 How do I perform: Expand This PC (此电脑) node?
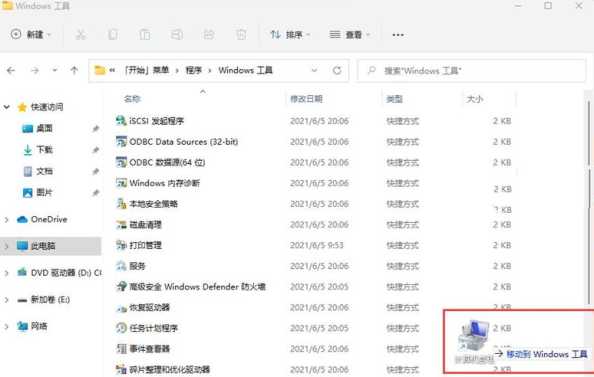pos(6,246)
